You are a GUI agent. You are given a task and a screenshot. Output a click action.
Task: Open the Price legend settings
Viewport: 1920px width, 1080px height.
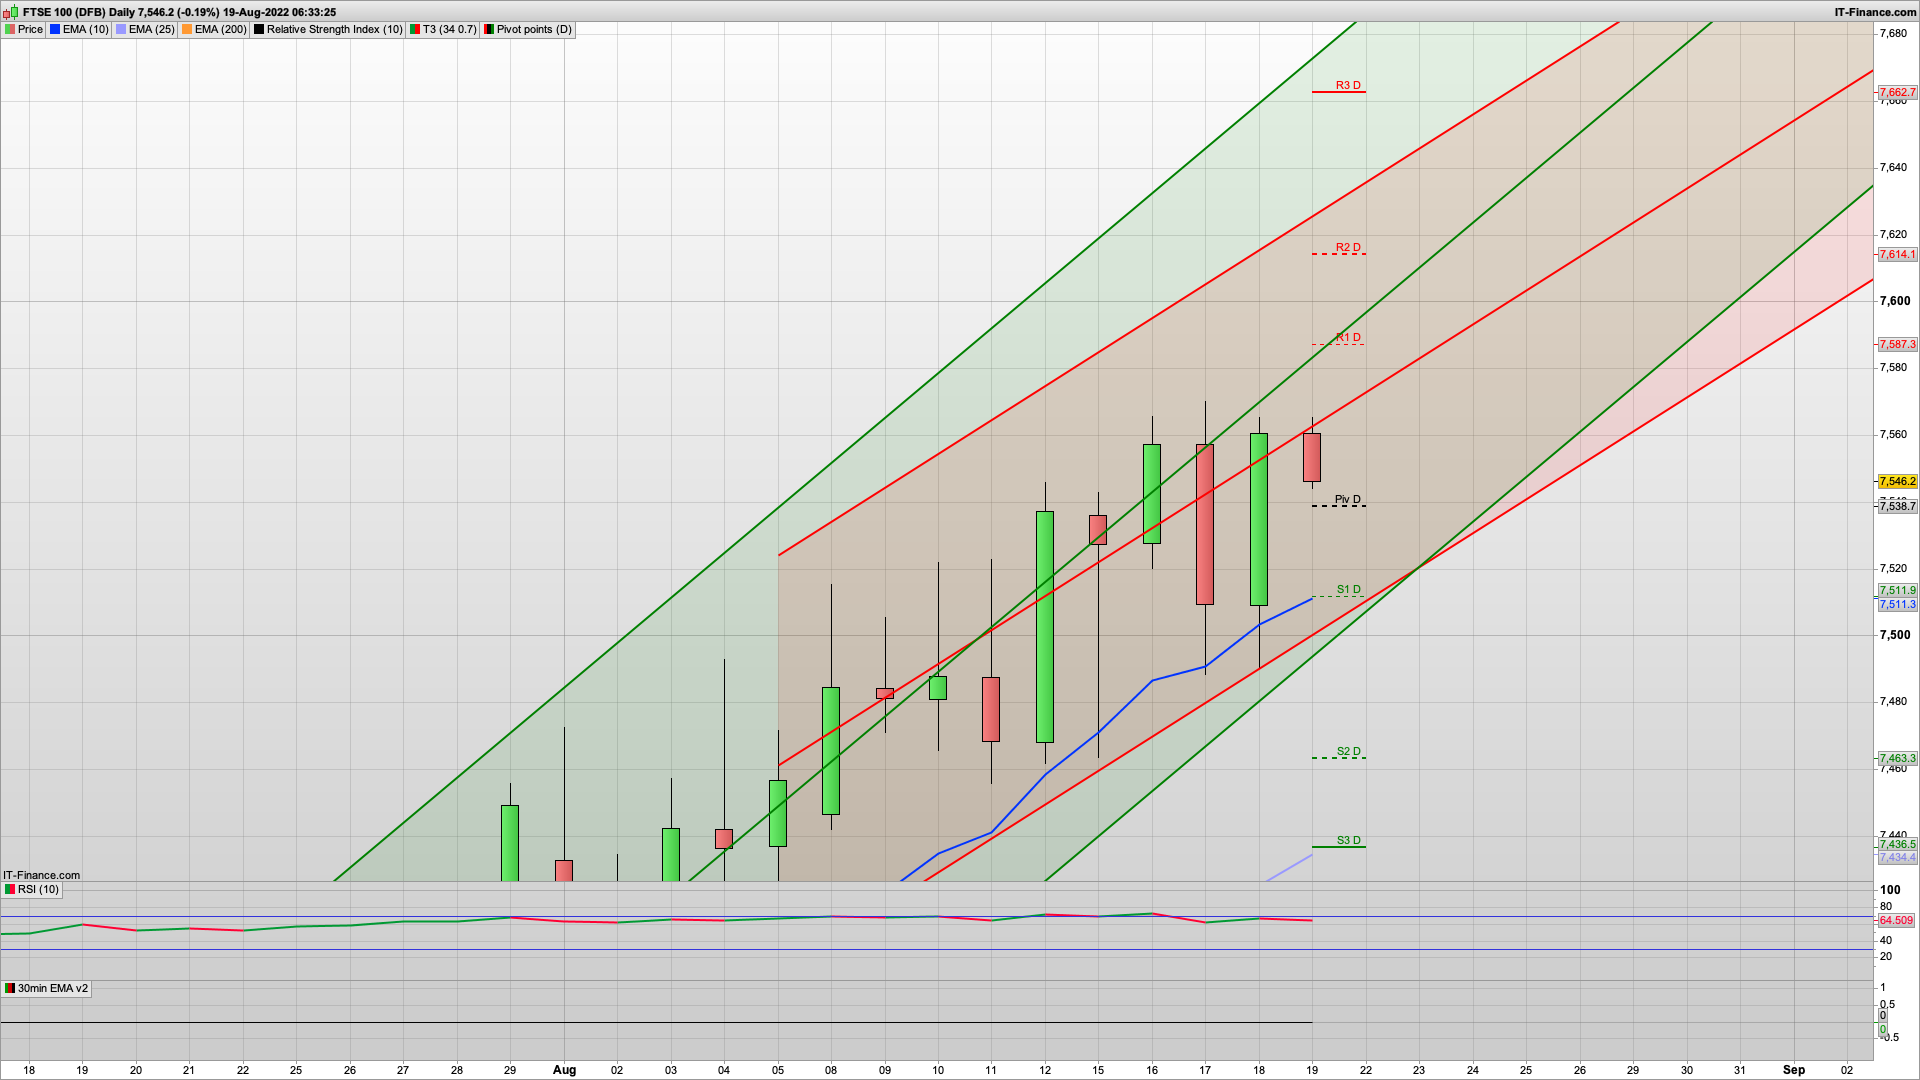point(24,29)
